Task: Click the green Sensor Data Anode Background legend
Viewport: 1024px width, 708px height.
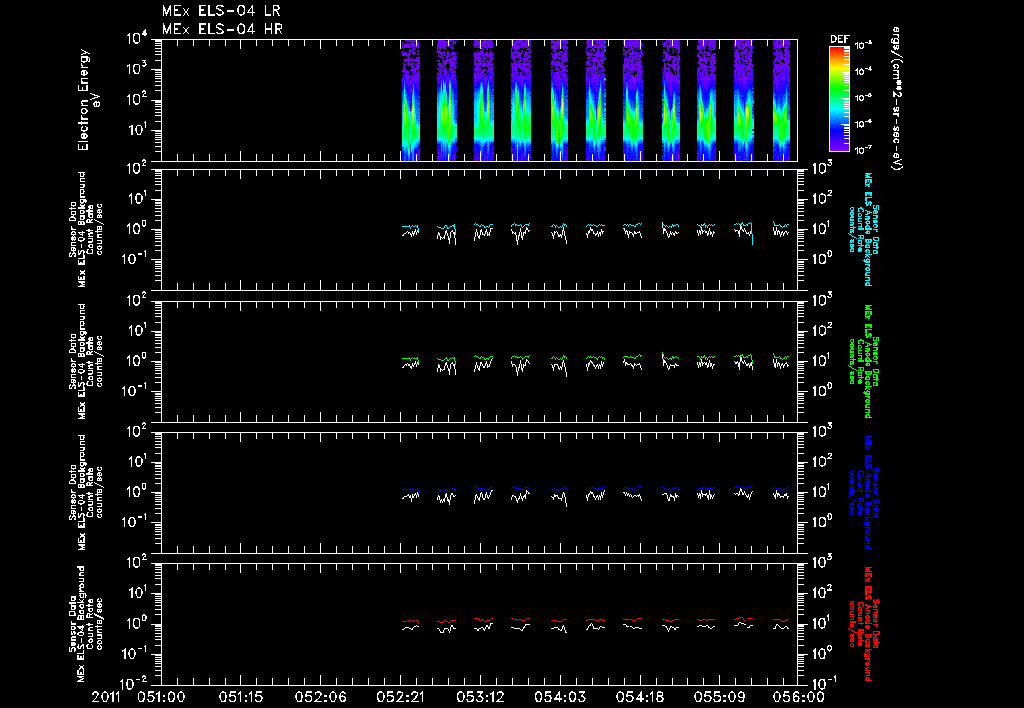Action: [863, 361]
